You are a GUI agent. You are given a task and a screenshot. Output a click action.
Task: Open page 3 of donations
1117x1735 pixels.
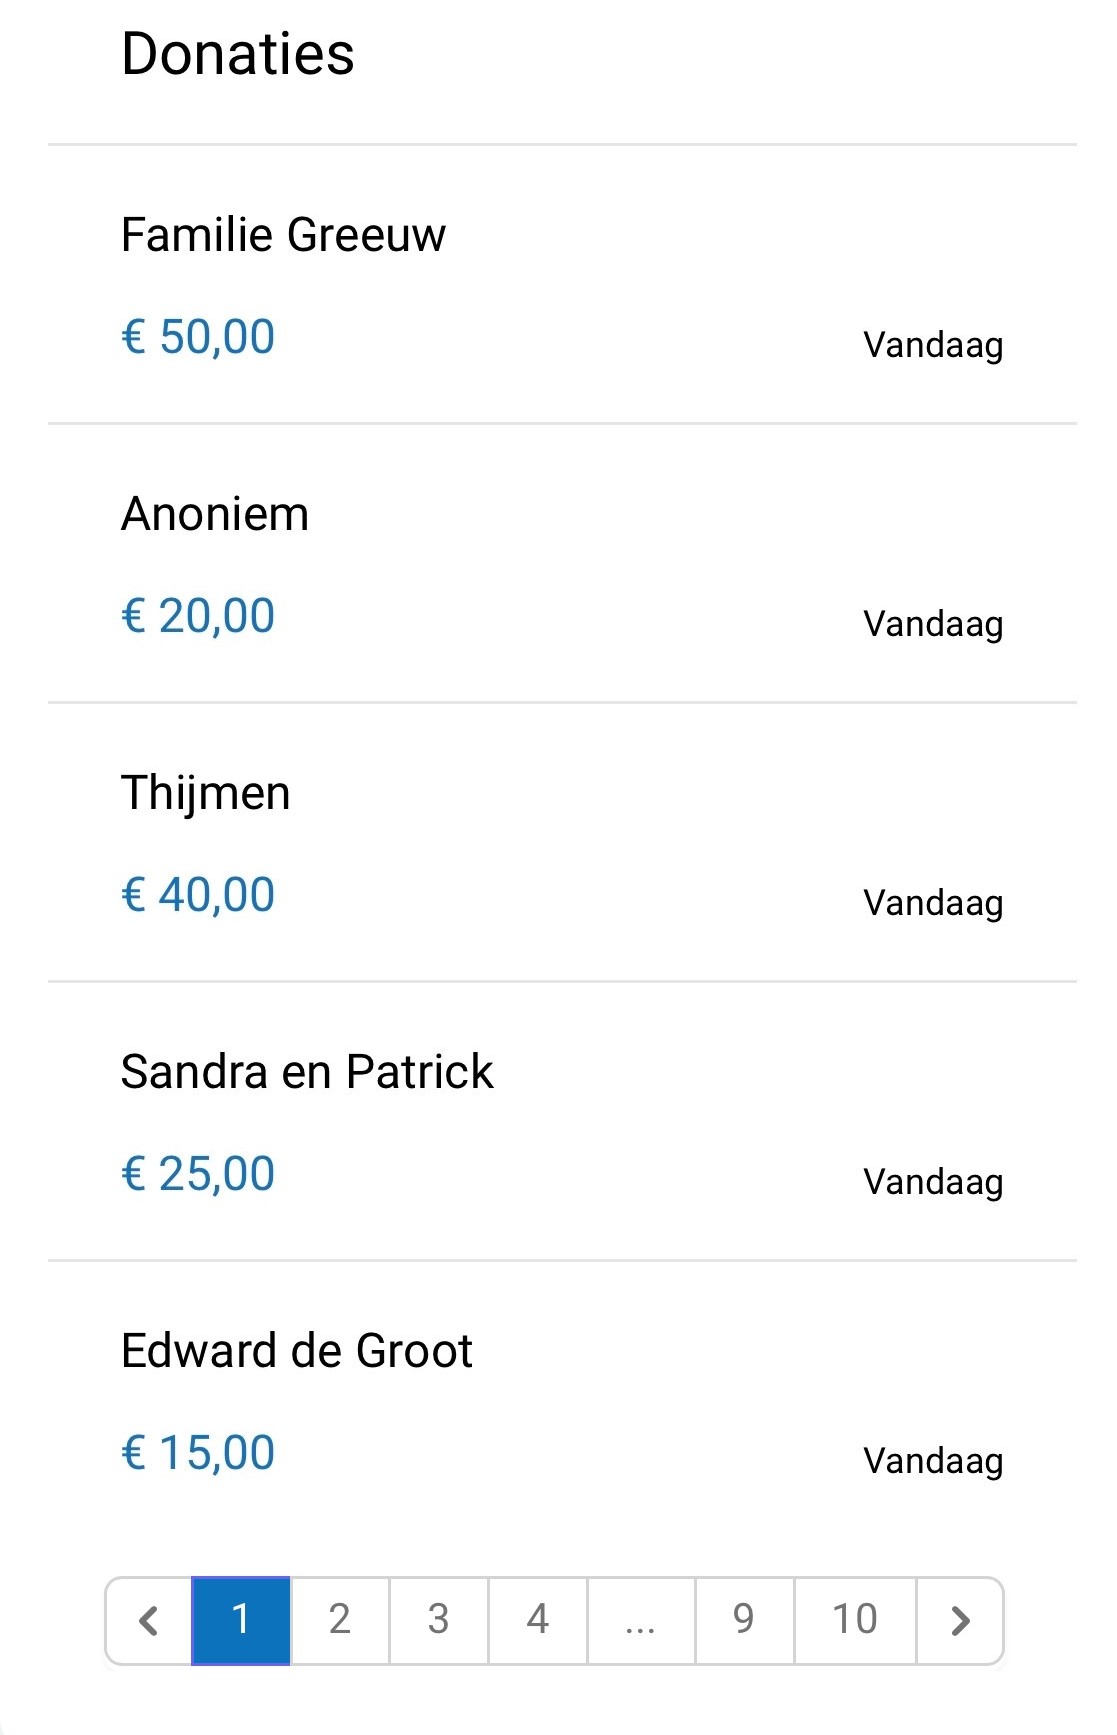click(x=438, y=1620)
